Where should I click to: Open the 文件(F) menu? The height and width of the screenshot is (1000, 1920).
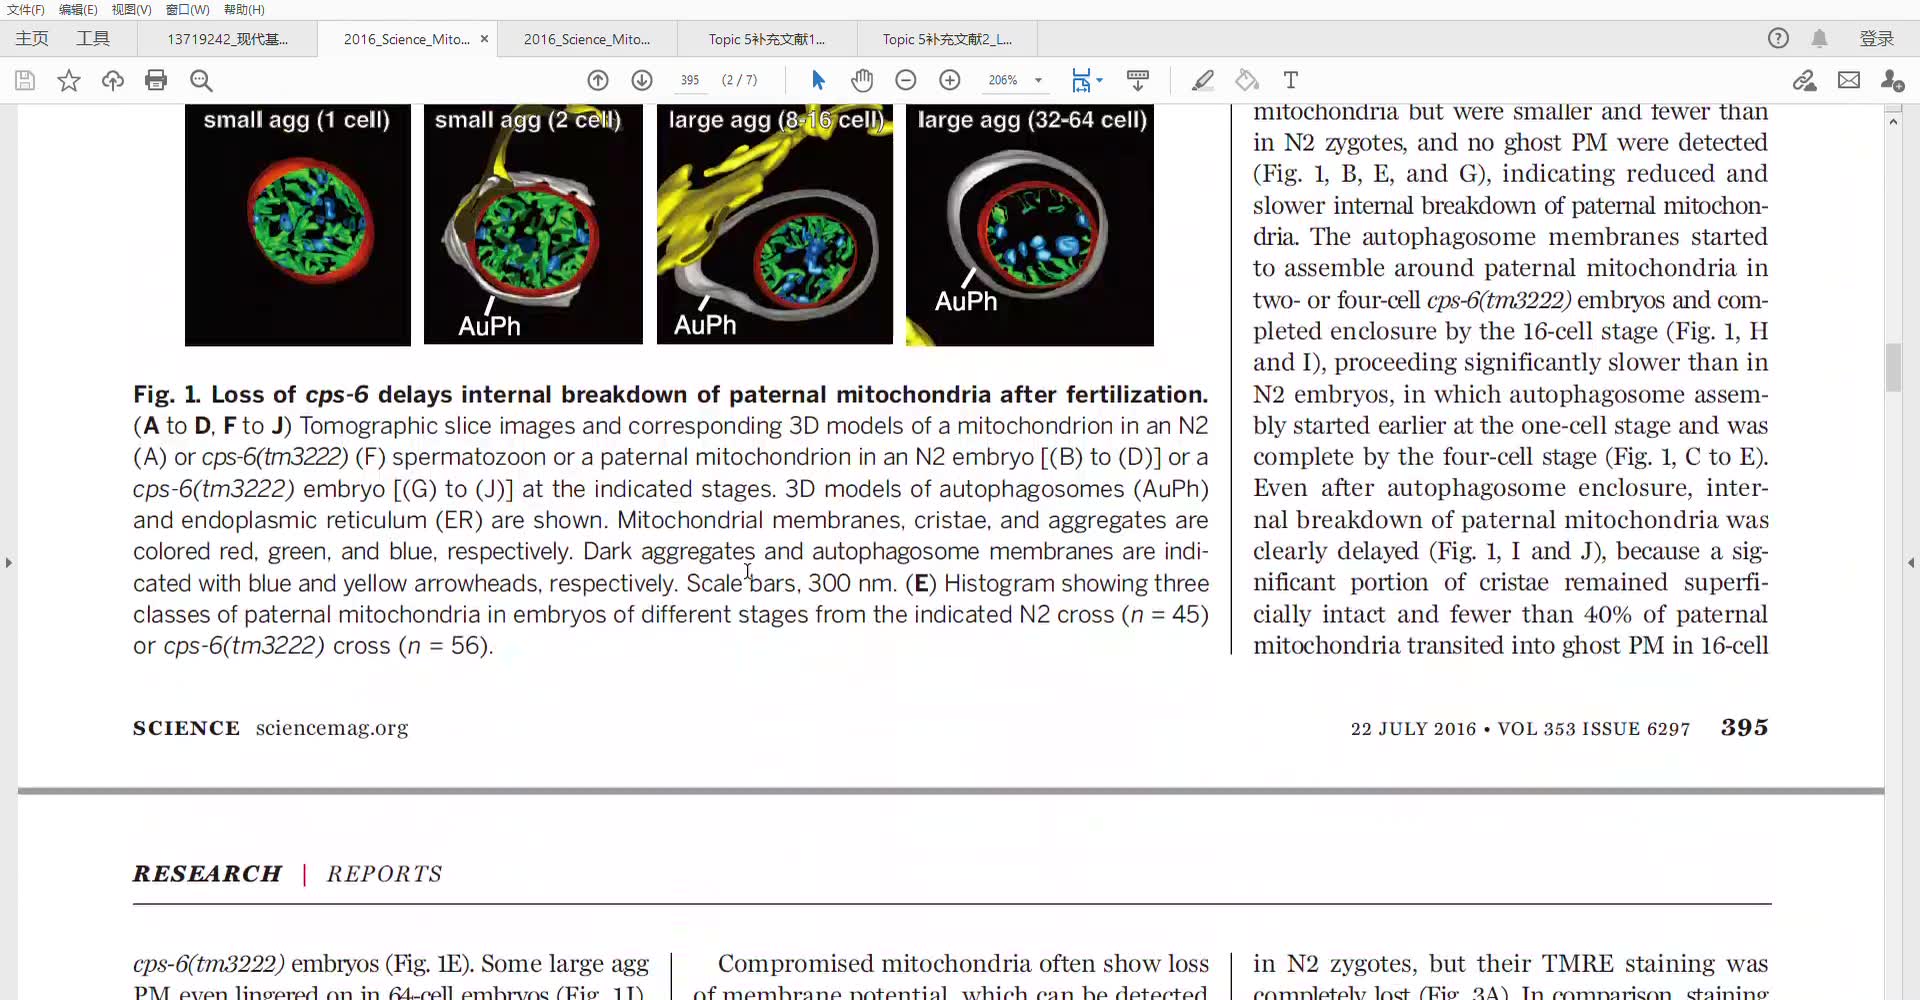[x=26, y=9]
